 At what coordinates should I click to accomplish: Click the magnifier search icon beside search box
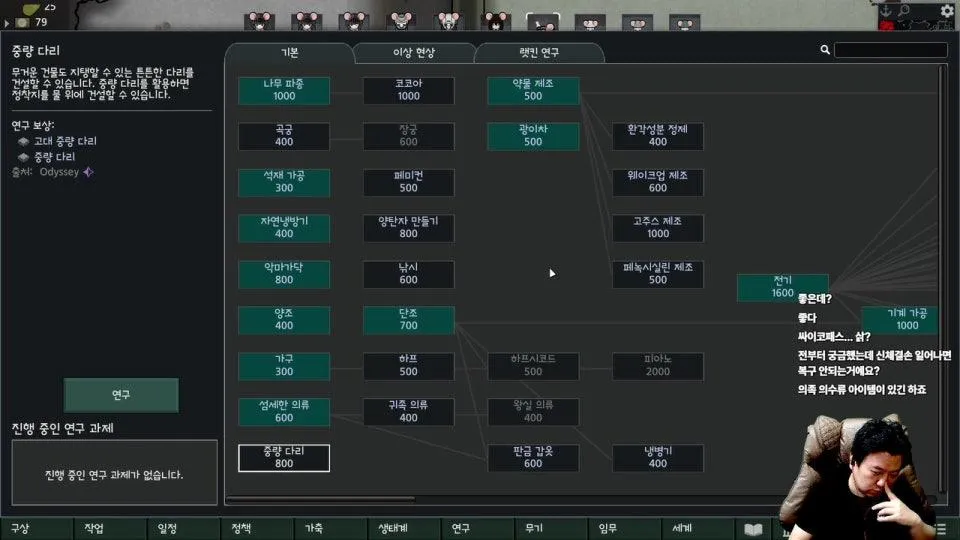(x=825, y=50)
